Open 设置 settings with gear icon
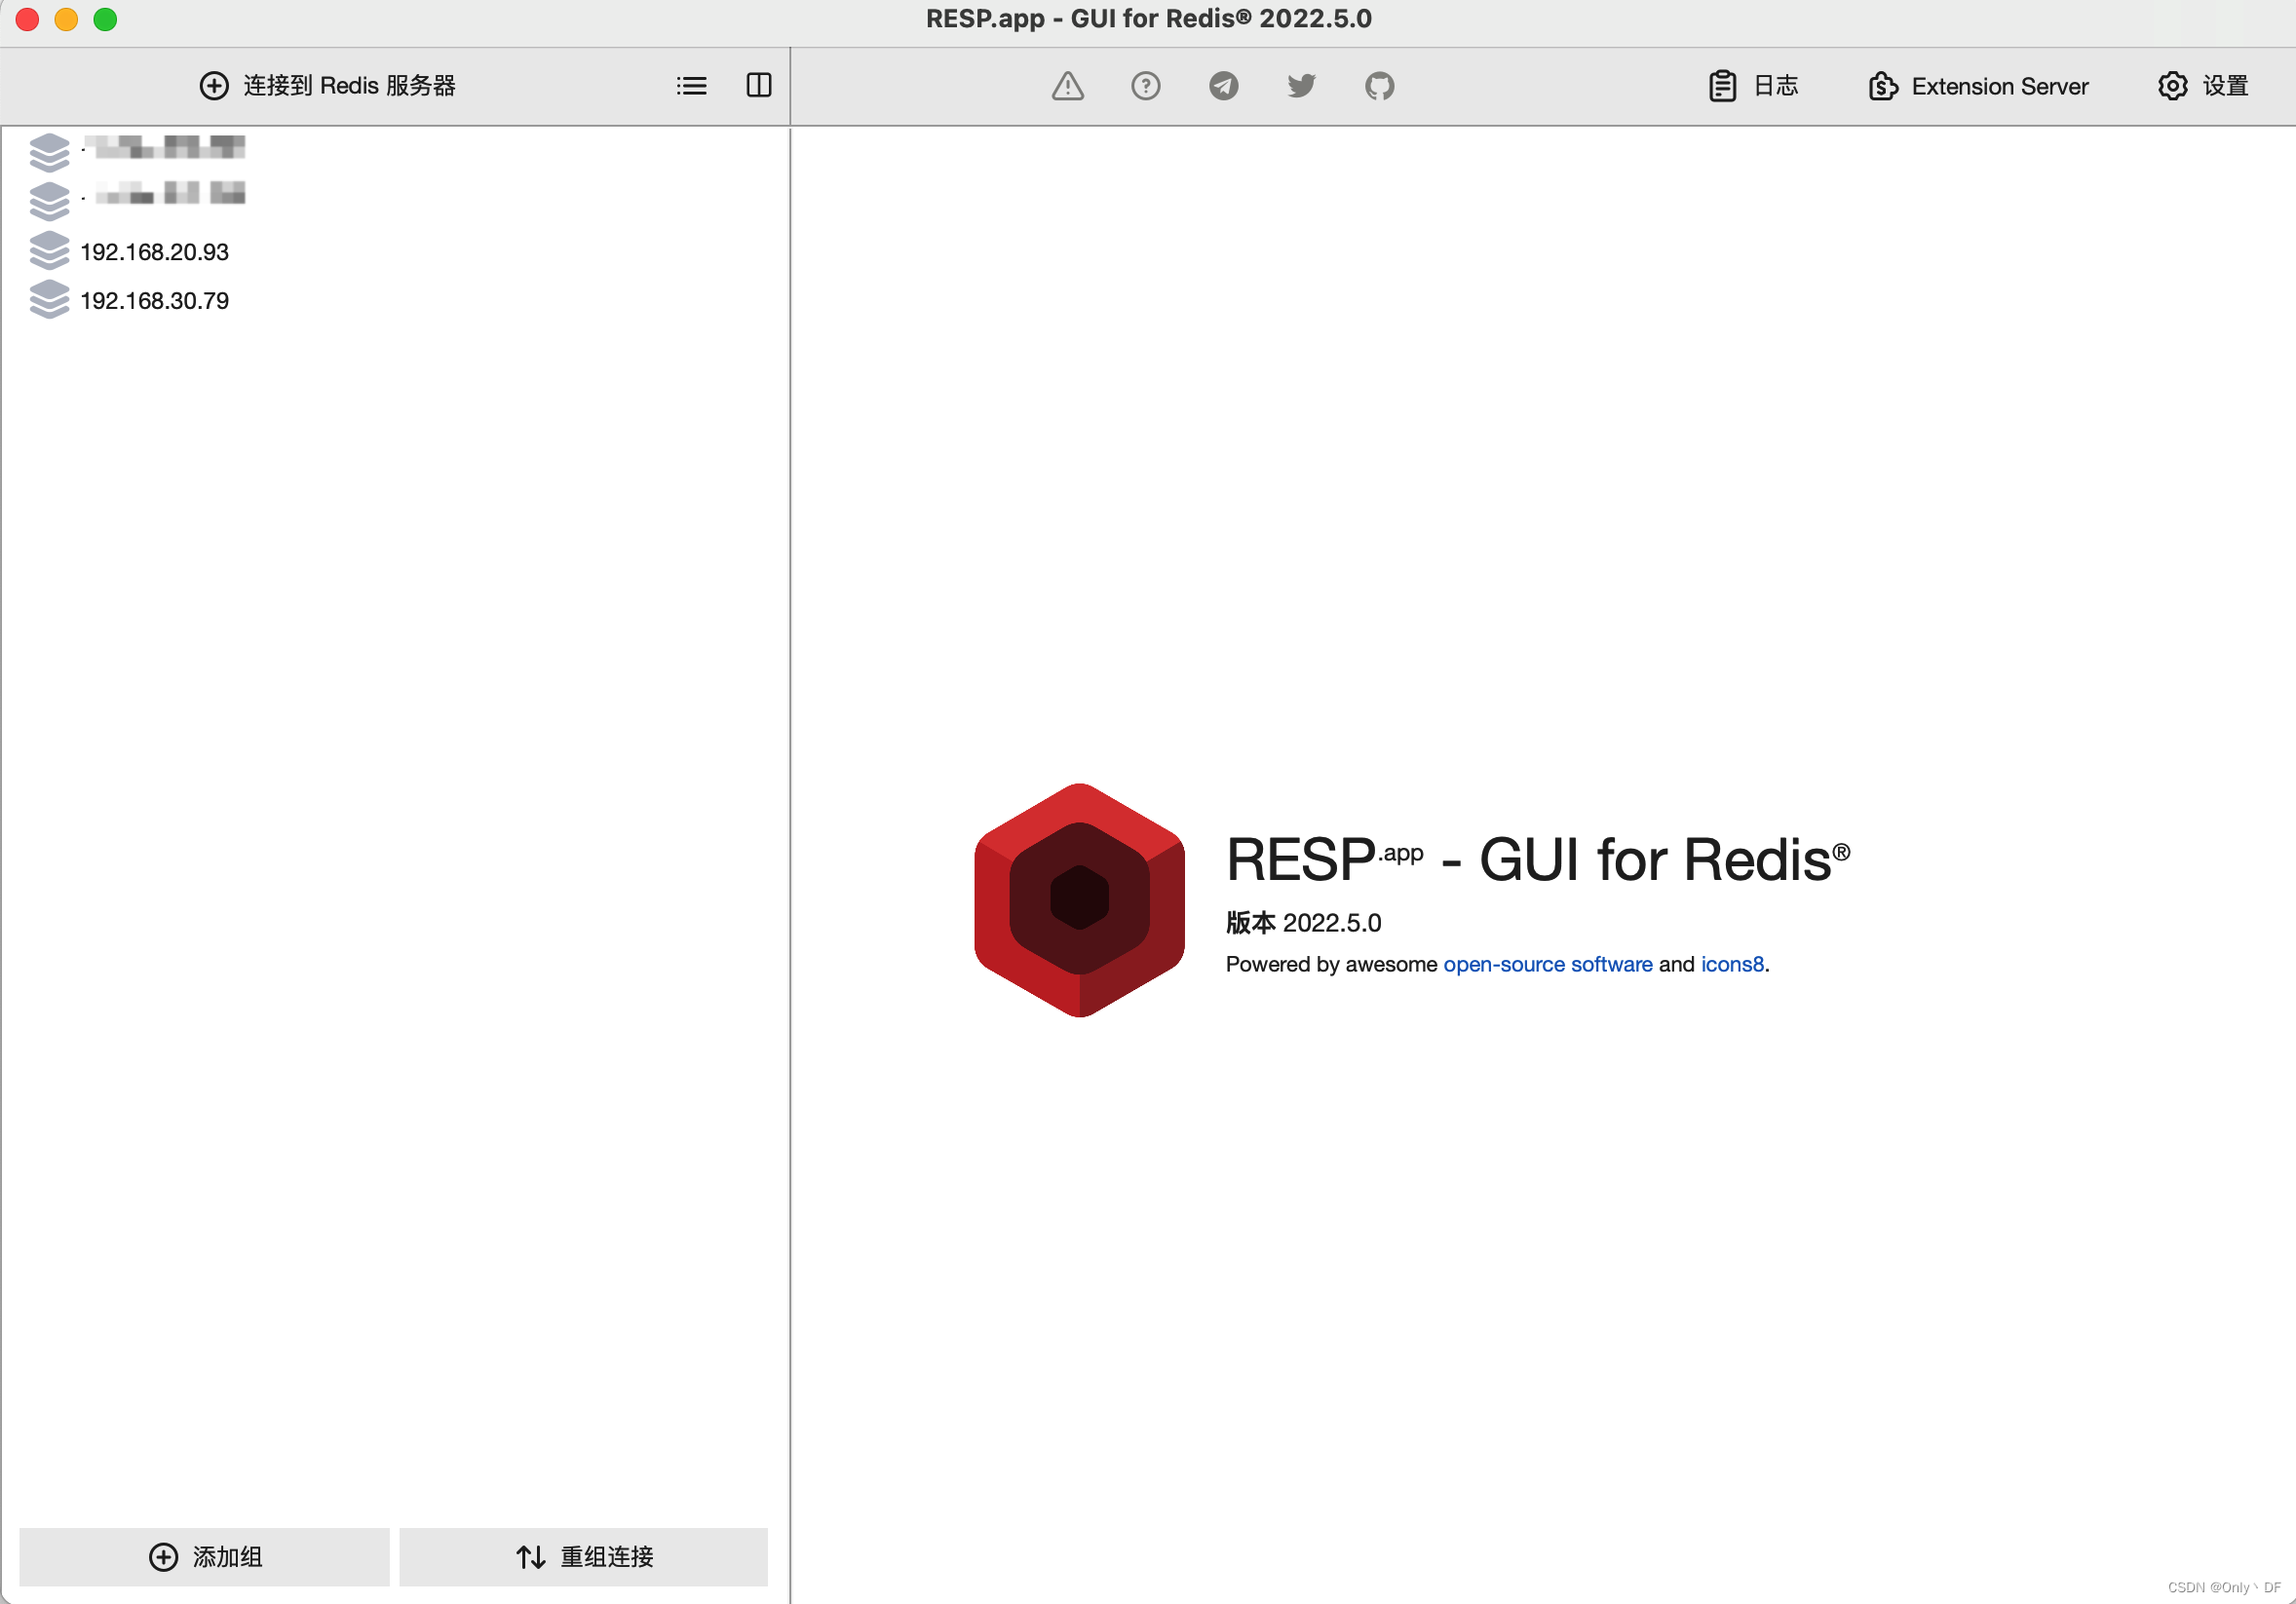This screenshot has height=1604, width=2296. coord(2203,86)
